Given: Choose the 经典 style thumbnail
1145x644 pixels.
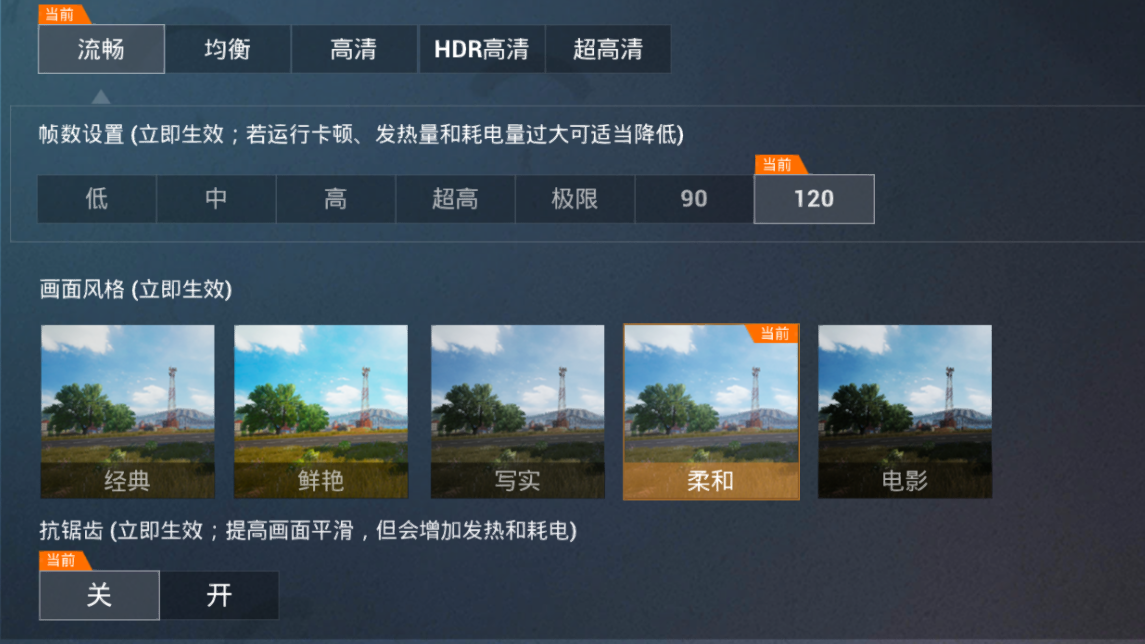Looking at the screenshot, I should coord(128,412).
